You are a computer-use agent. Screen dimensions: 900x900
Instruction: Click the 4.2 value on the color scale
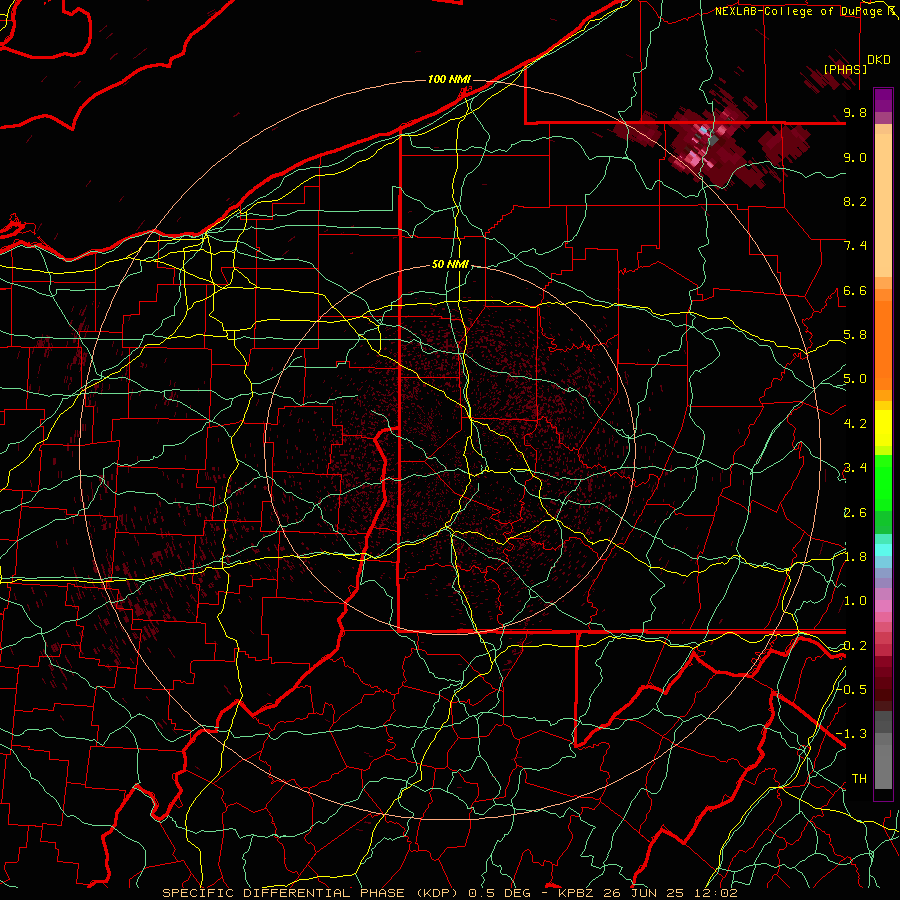855,424
